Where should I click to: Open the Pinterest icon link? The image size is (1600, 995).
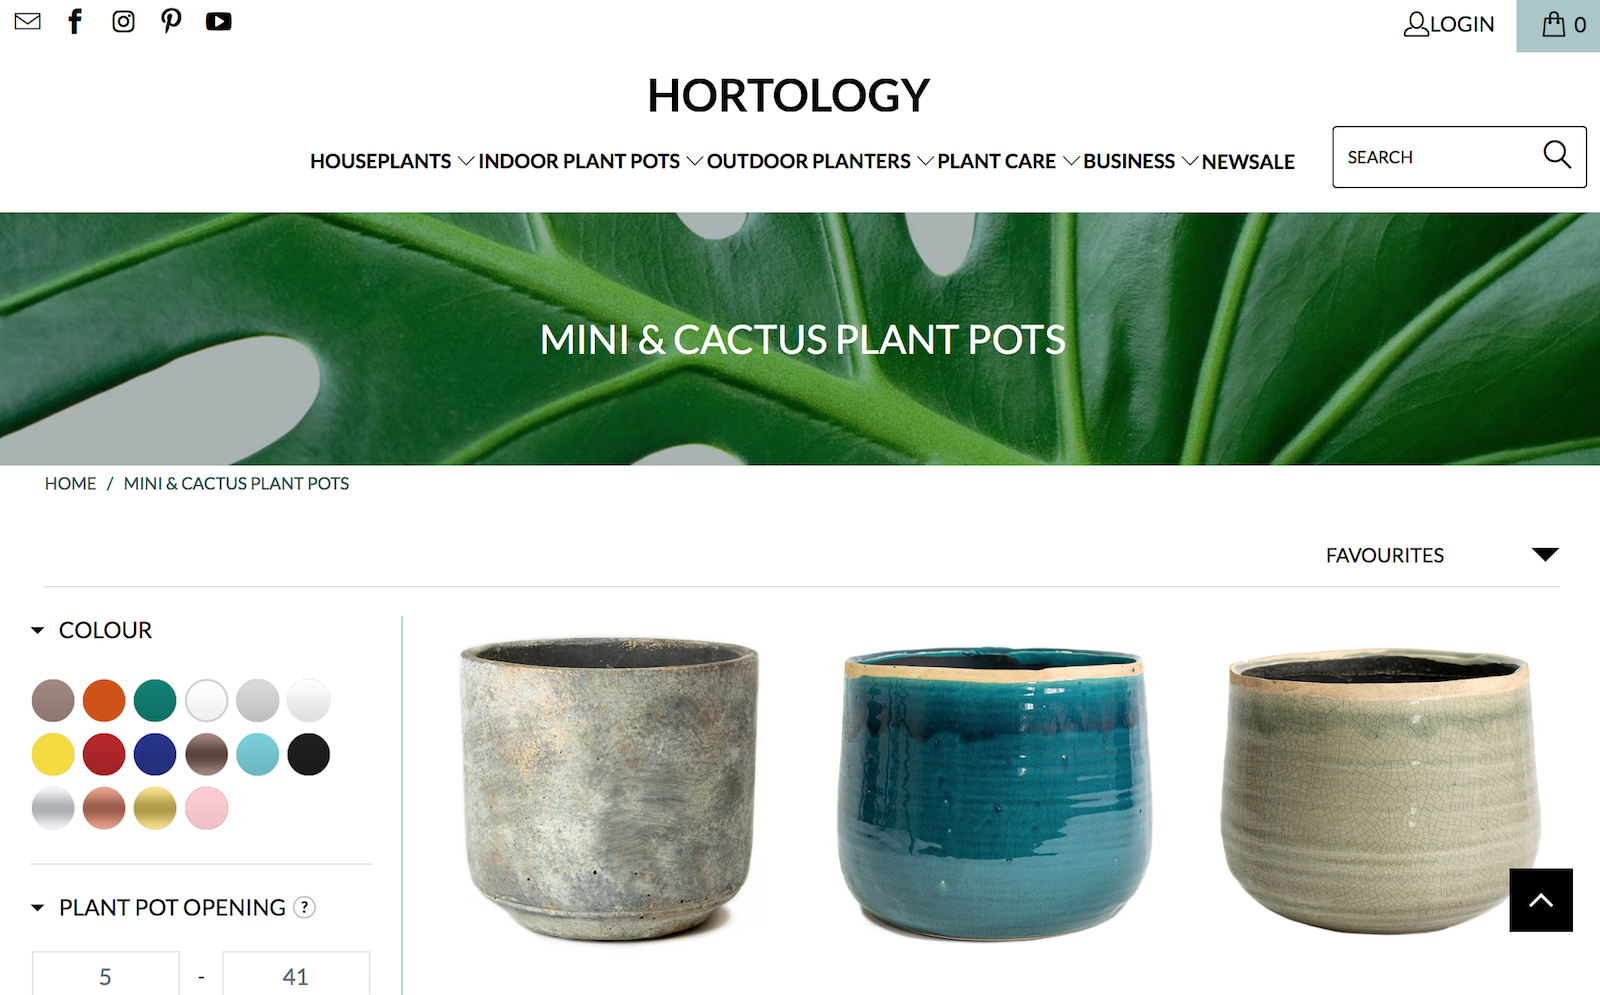(x=171, y=21)
